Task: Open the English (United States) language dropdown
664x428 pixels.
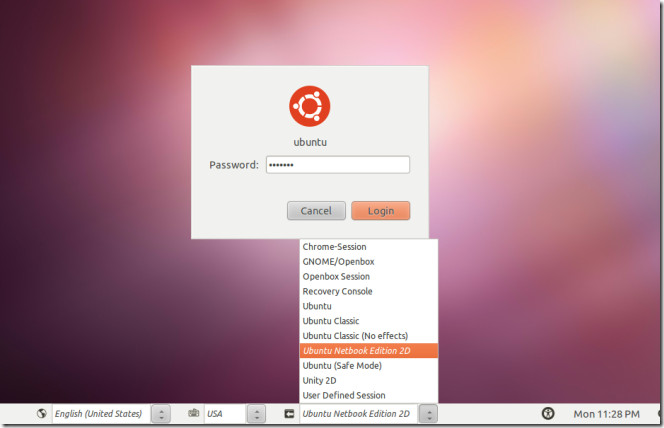Action: tap(101, 414)
